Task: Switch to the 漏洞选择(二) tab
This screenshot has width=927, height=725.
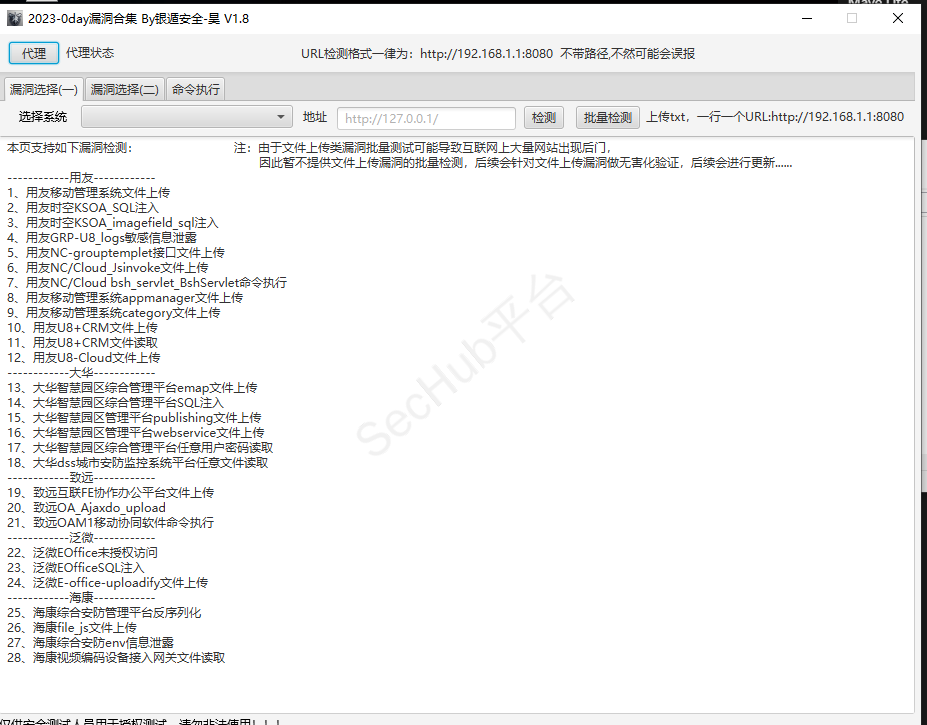Action: tap(124, 88)
